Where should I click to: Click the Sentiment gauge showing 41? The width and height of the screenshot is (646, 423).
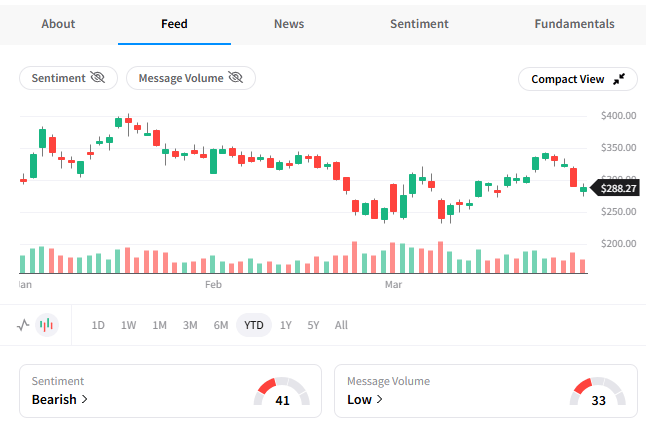[281, 391]
